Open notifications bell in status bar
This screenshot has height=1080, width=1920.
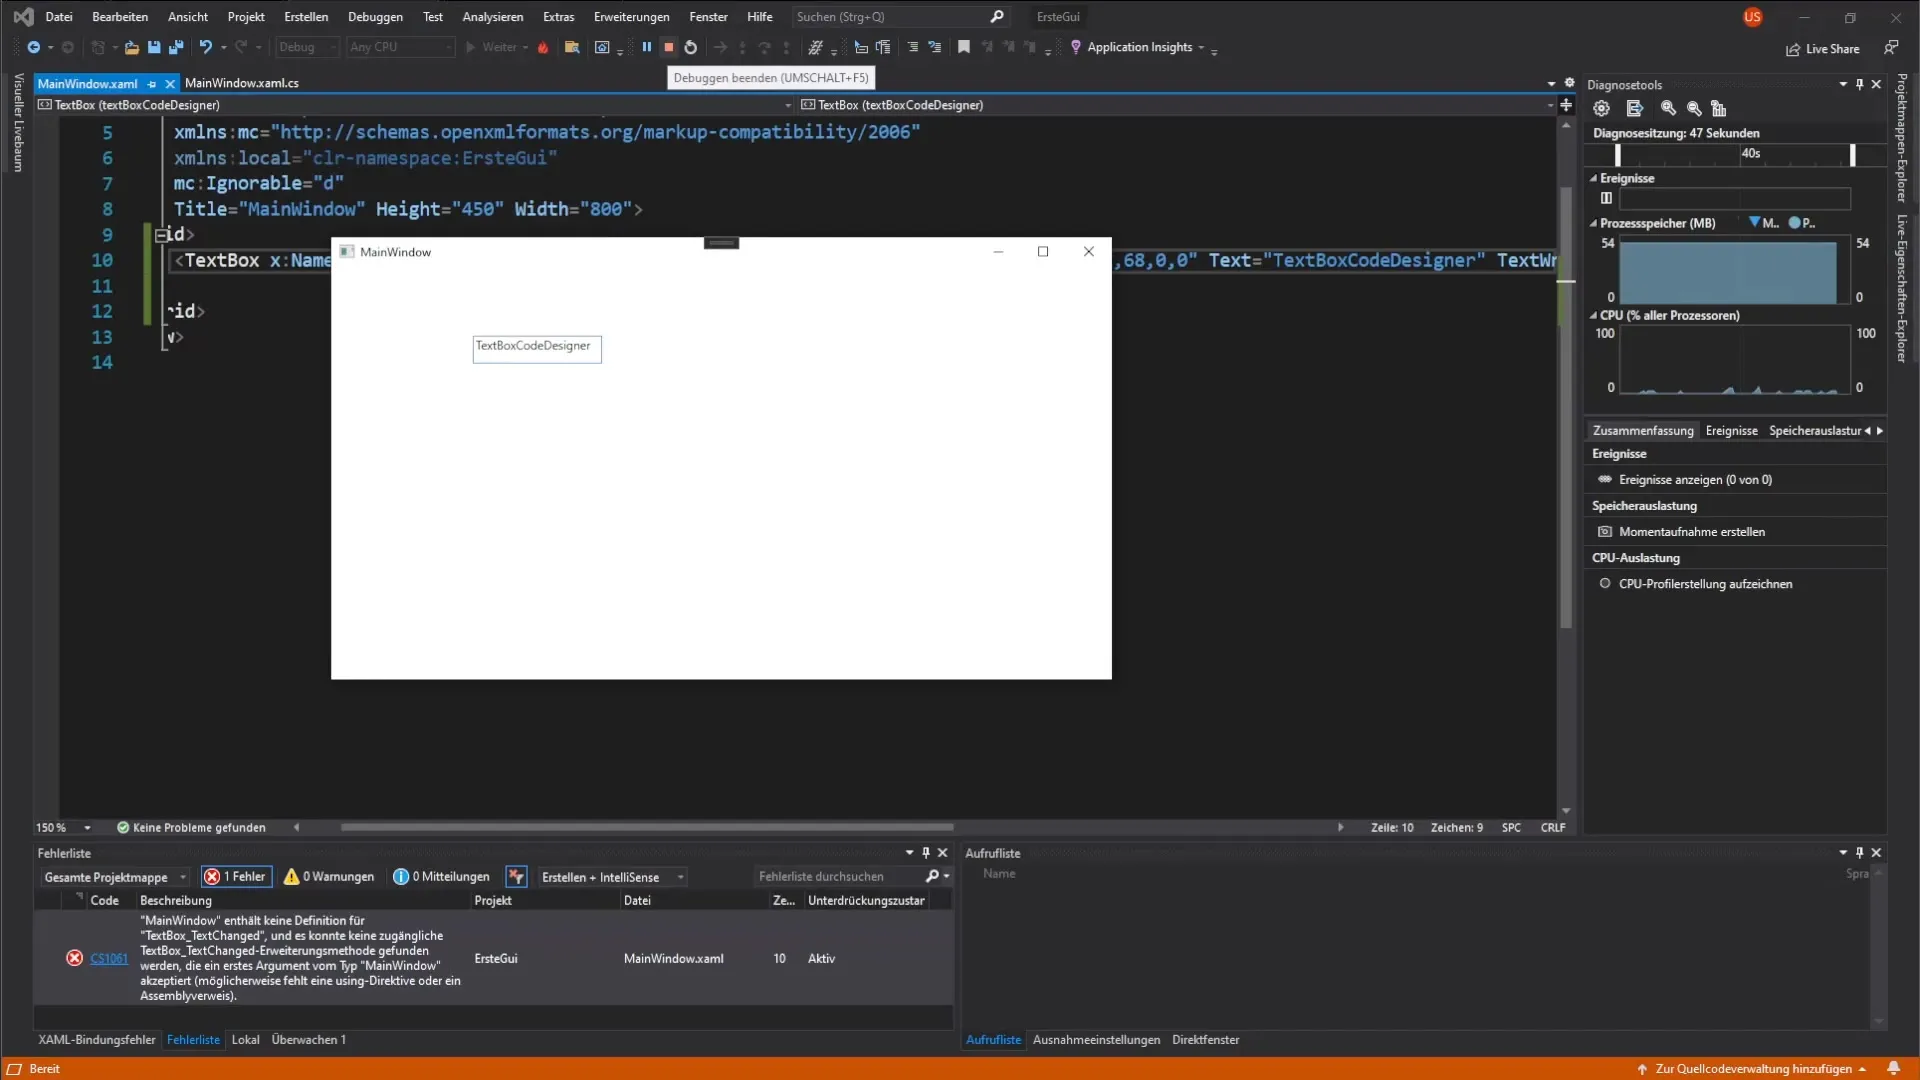point(1894,1068)
